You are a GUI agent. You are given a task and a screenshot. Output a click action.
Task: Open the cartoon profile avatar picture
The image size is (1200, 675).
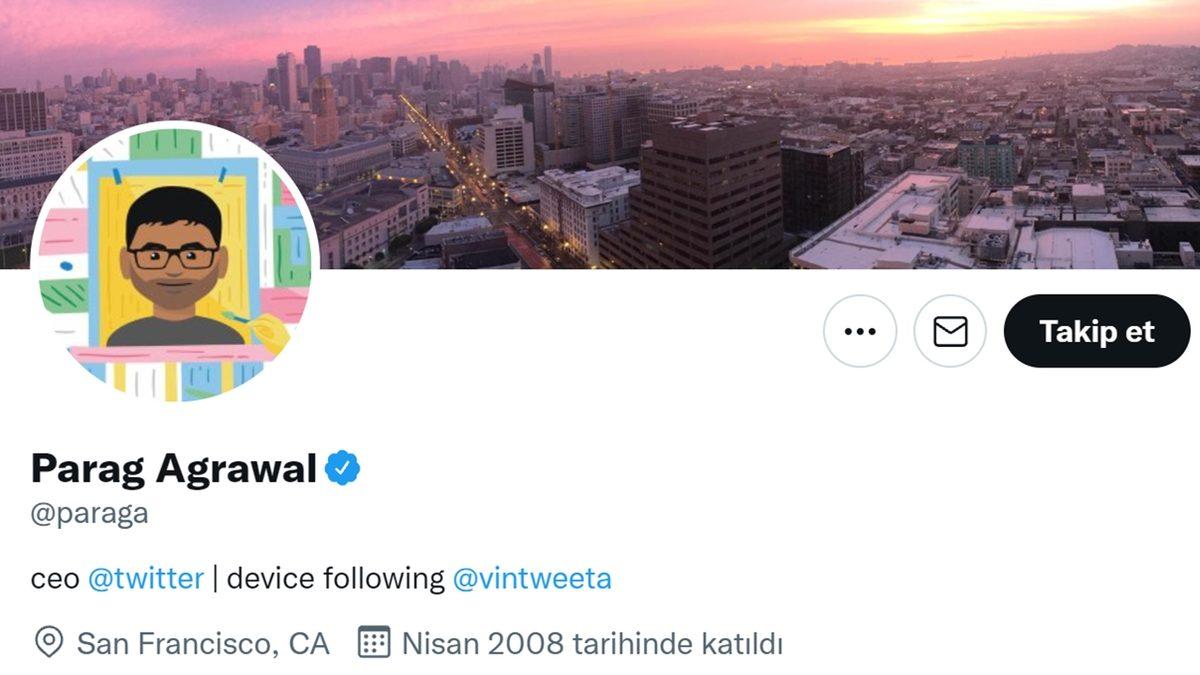pos(175,262)
